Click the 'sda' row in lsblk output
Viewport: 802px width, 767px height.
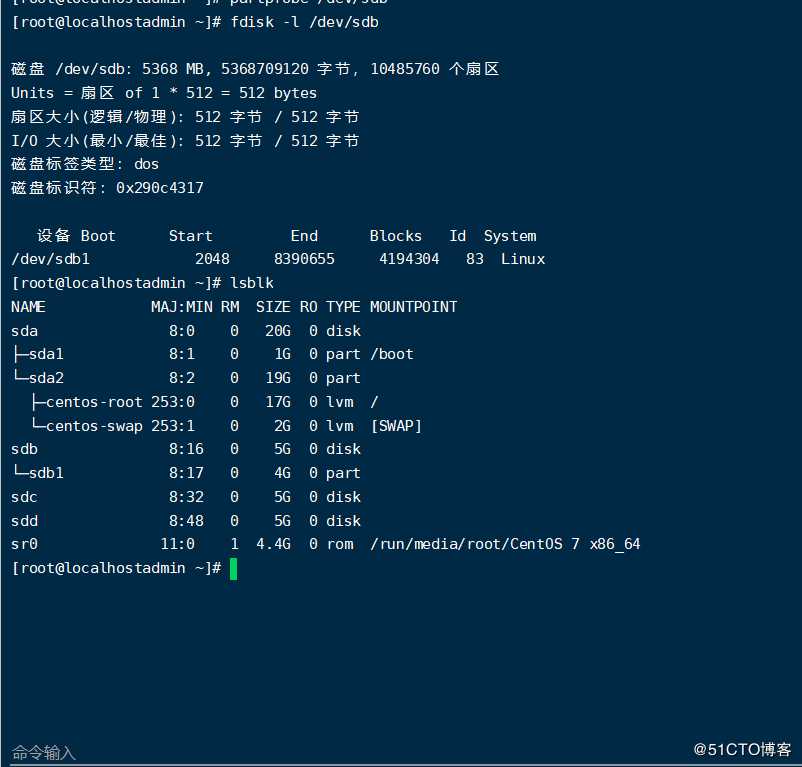[x=186, y=331]
